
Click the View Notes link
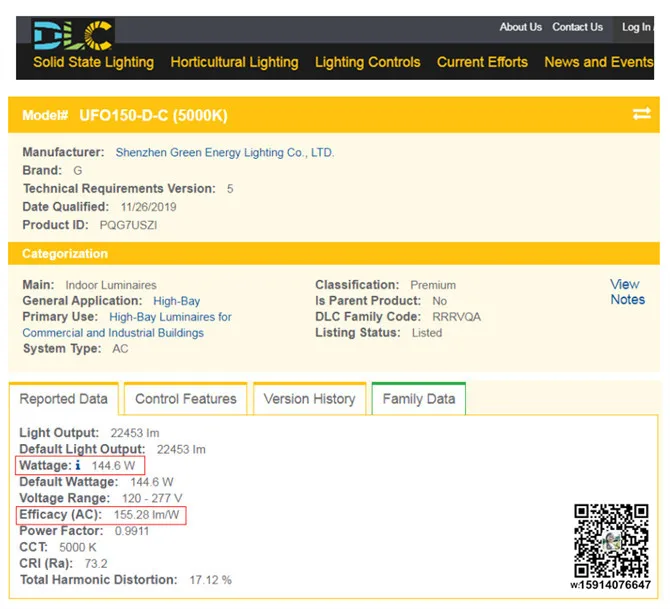[x=627, y=292]
